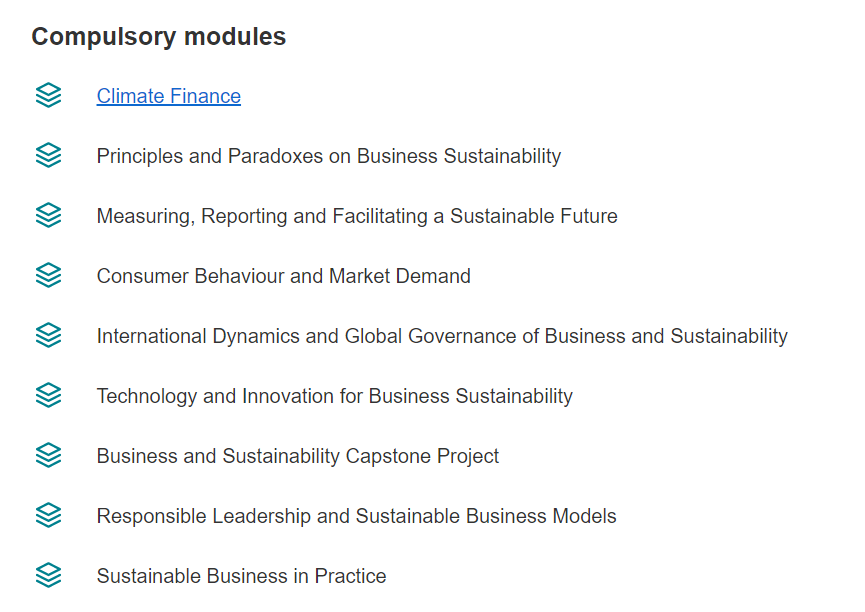This screenshot has height=612, width=865.
Task: Click Consumer Behaviour and Market Demand text
Action: (283, 276)
